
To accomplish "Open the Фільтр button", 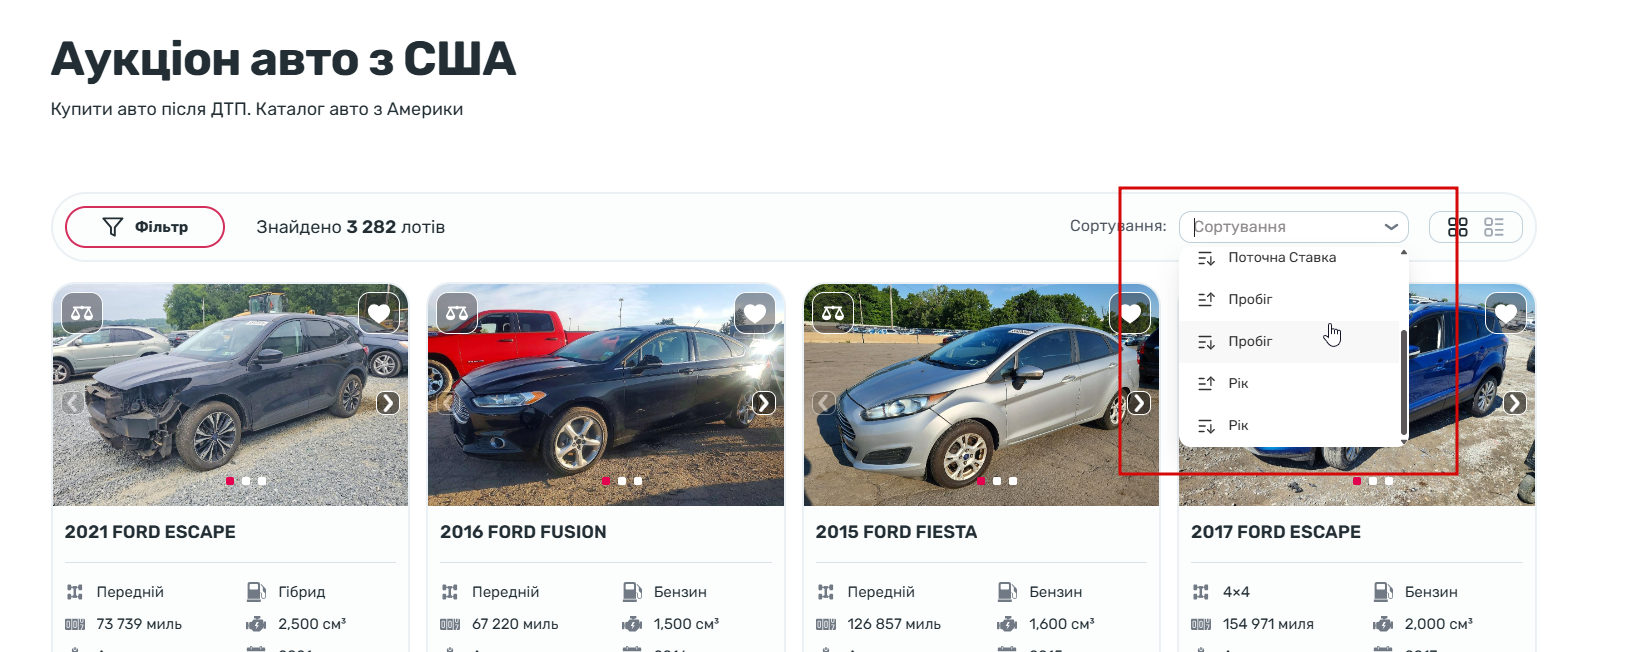I will [x=145, y=227].
